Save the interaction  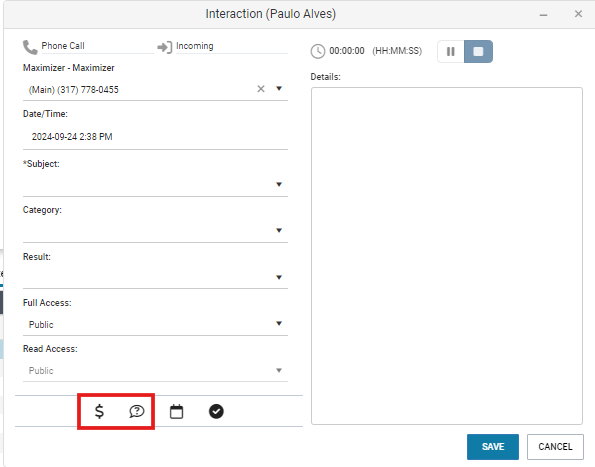[x=493, y=447]
